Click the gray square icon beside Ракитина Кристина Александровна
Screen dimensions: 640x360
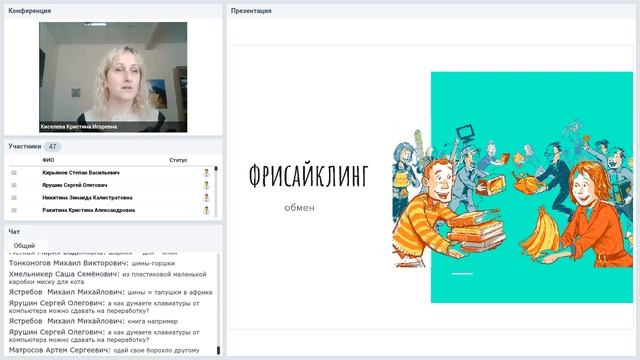(14, 210)
